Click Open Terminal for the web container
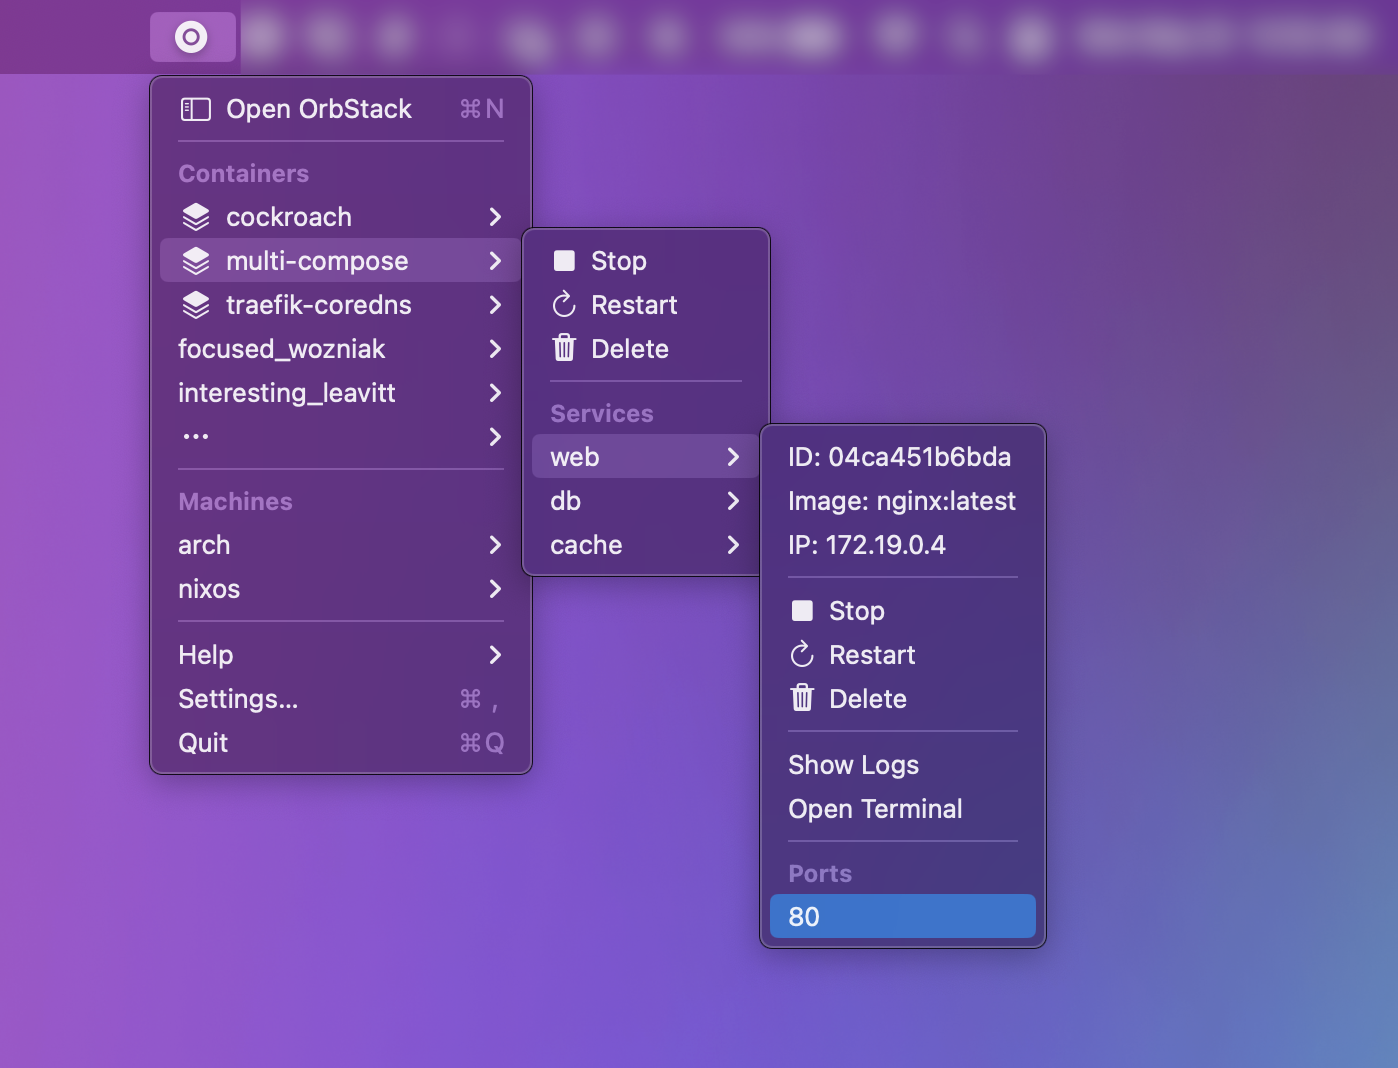The width and height of the screenshot is (1398, 1068). coord(875,808)
